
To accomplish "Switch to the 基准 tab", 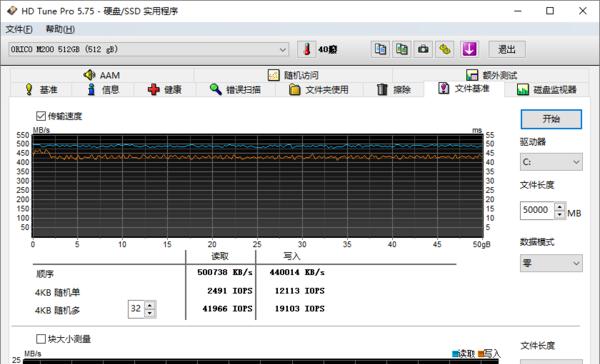I will coord(41,90).
